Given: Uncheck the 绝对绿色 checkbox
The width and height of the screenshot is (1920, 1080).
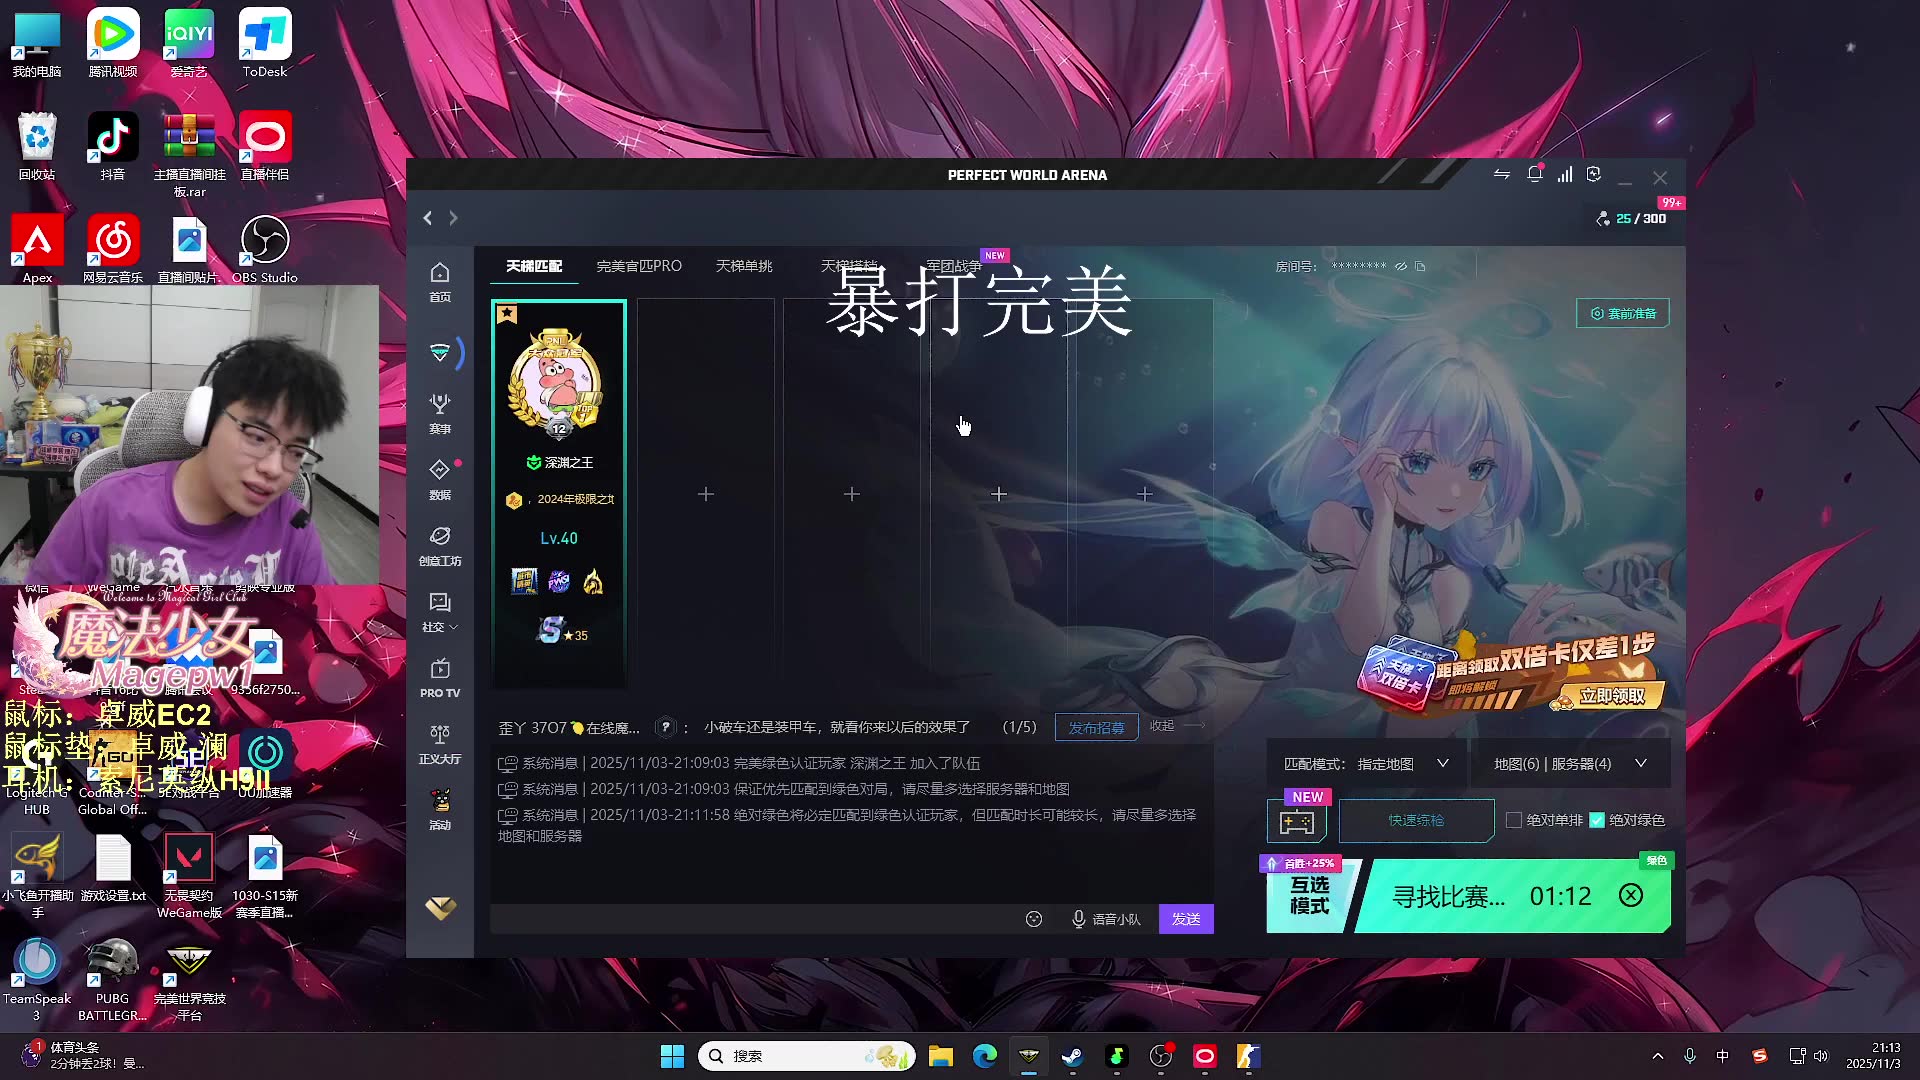Looking at the screenshot, I should point(1597,820).
